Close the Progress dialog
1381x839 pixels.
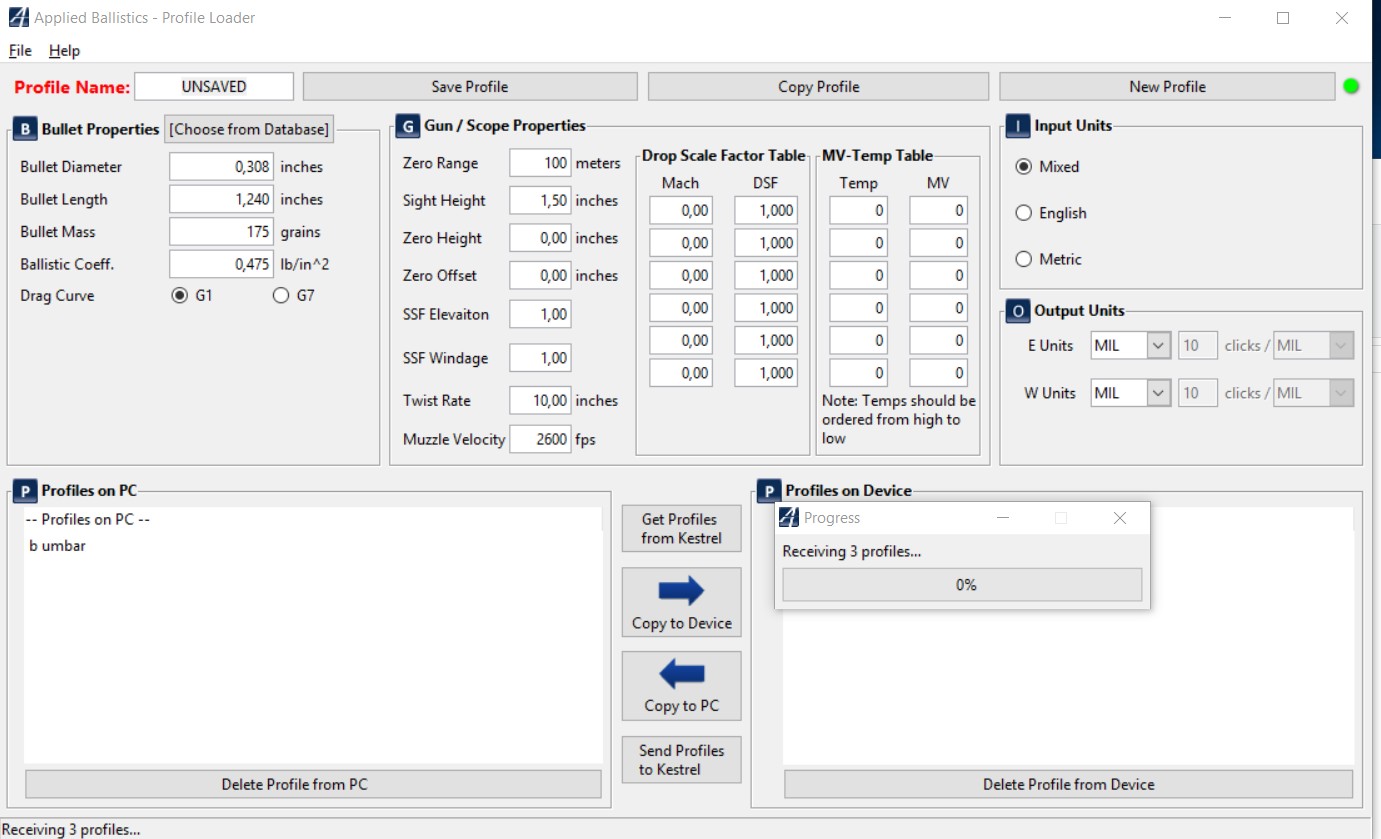tap(1120, 518)
